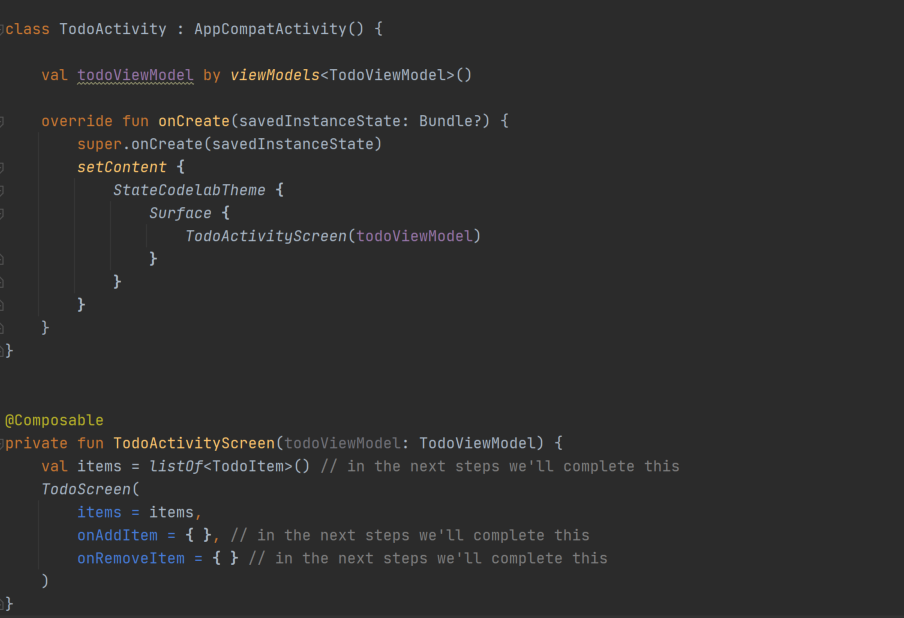This screenshot has height=618, width=904.
Task: Click the setContent call
Action: pos(122,167)
